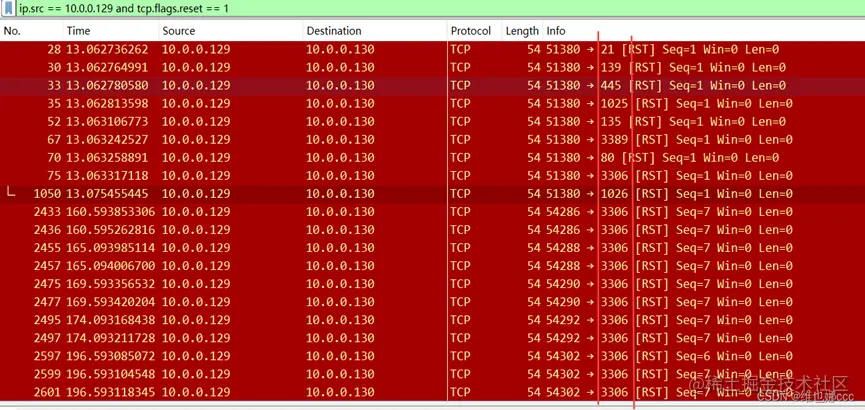This screenshot has height=410, width=865.
Task: Click Info text for port 80 RST
Action: [663, 158]
